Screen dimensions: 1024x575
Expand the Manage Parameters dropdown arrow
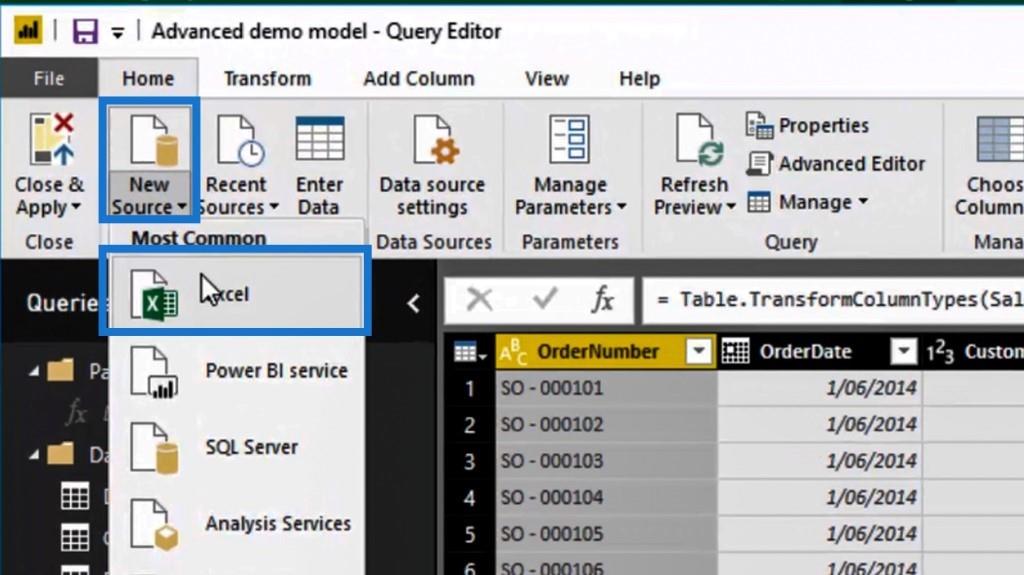click(x=622, y=206)
